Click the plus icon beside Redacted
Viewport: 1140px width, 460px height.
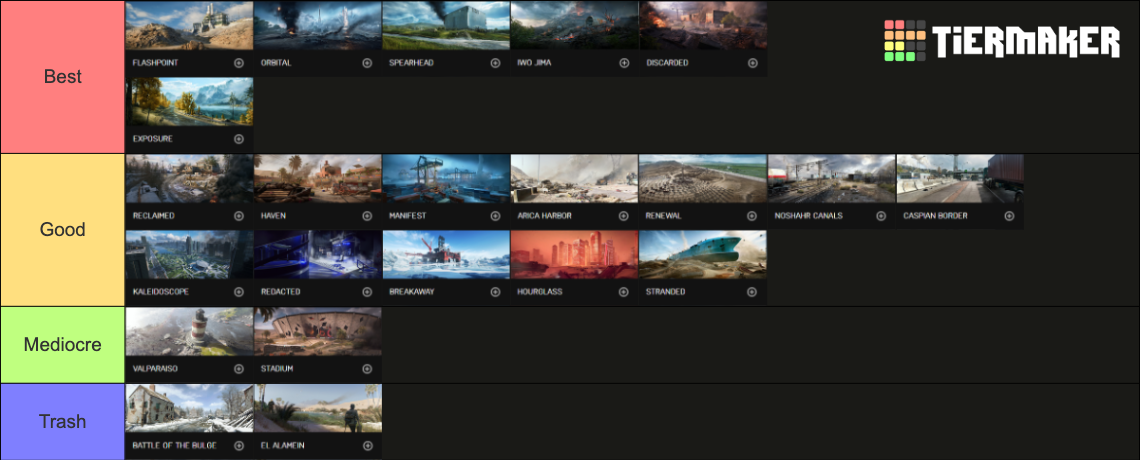coord(367,292)
